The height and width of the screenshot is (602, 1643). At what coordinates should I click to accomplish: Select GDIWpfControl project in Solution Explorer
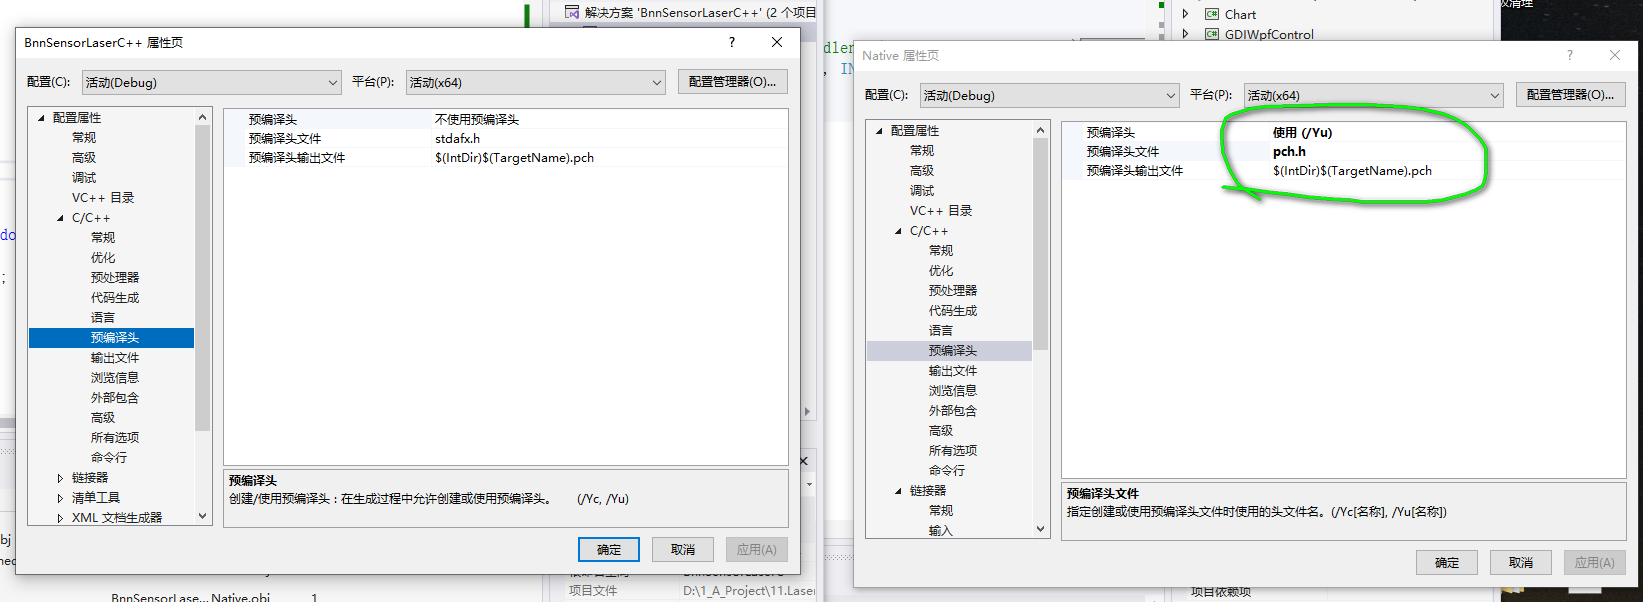point(1269,34)
